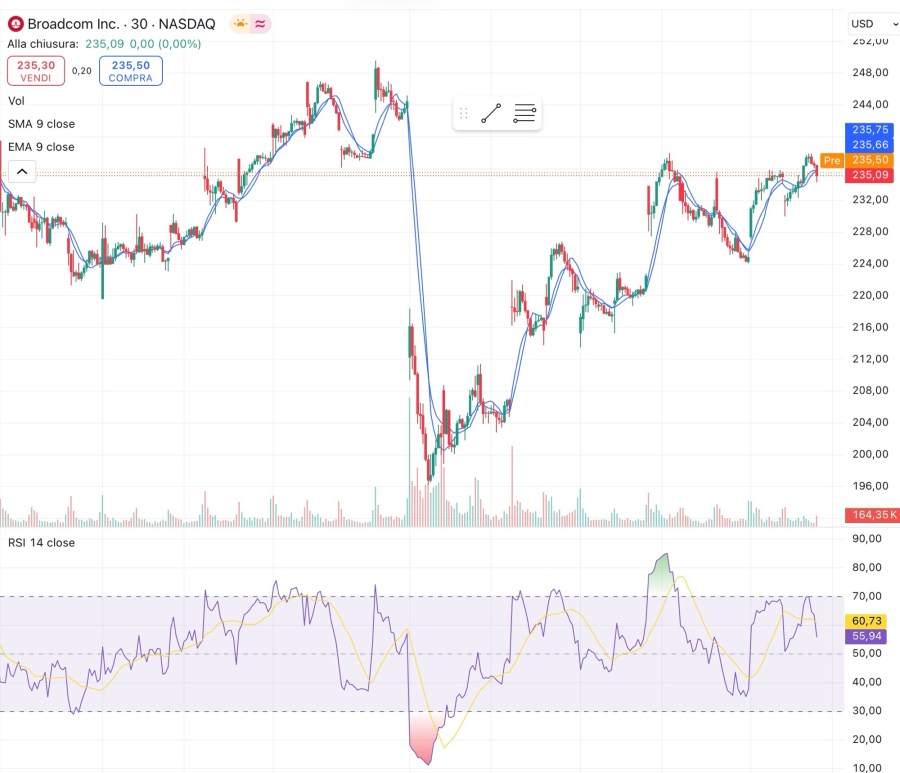The height and width of the screenshot is (773, 900).
Task: Click the red Broadcom logo icon
Action: coord(15,24)
